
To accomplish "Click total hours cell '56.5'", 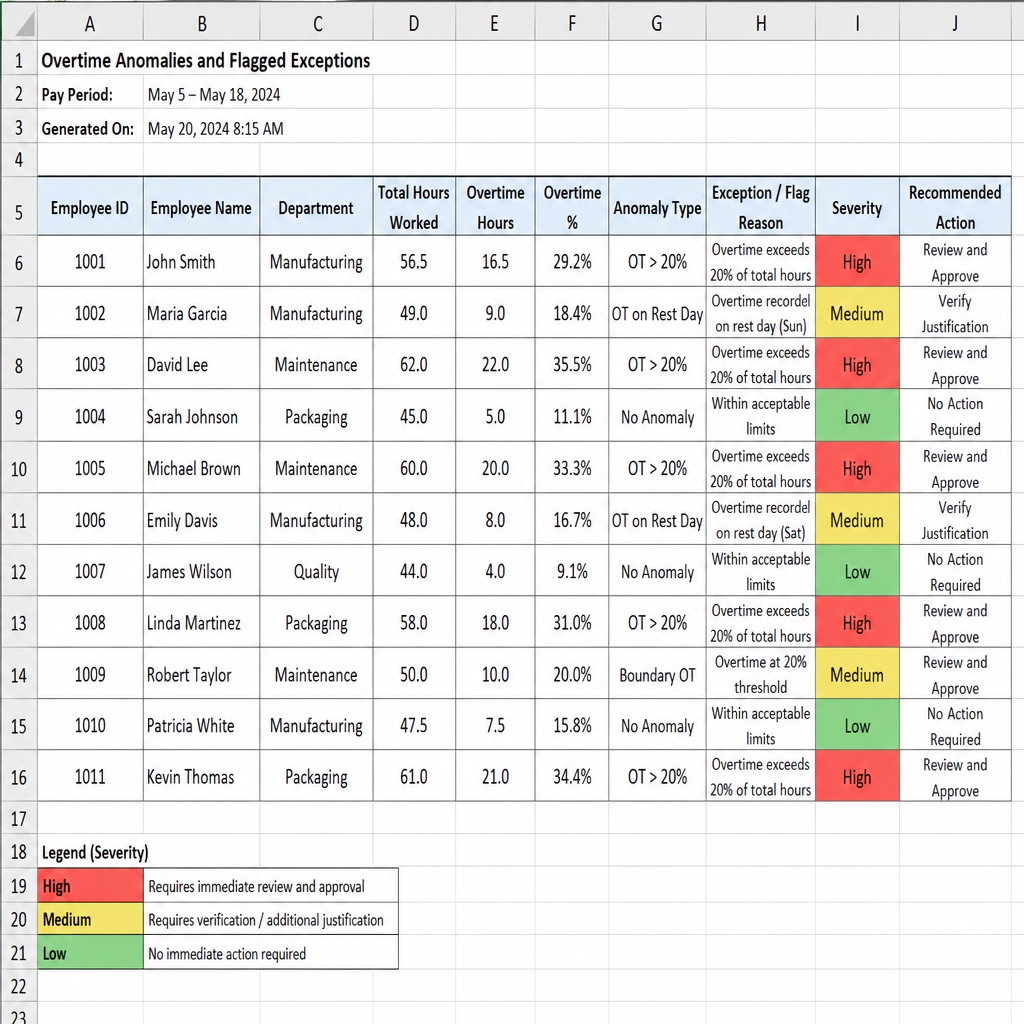I will click(414, 261).
